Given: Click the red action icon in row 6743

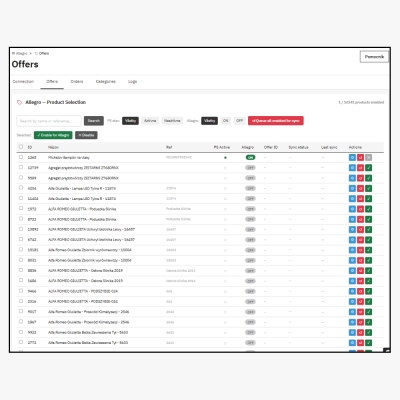Looking at the screenshot, I should pyautogui.click(x=360, y=240).
